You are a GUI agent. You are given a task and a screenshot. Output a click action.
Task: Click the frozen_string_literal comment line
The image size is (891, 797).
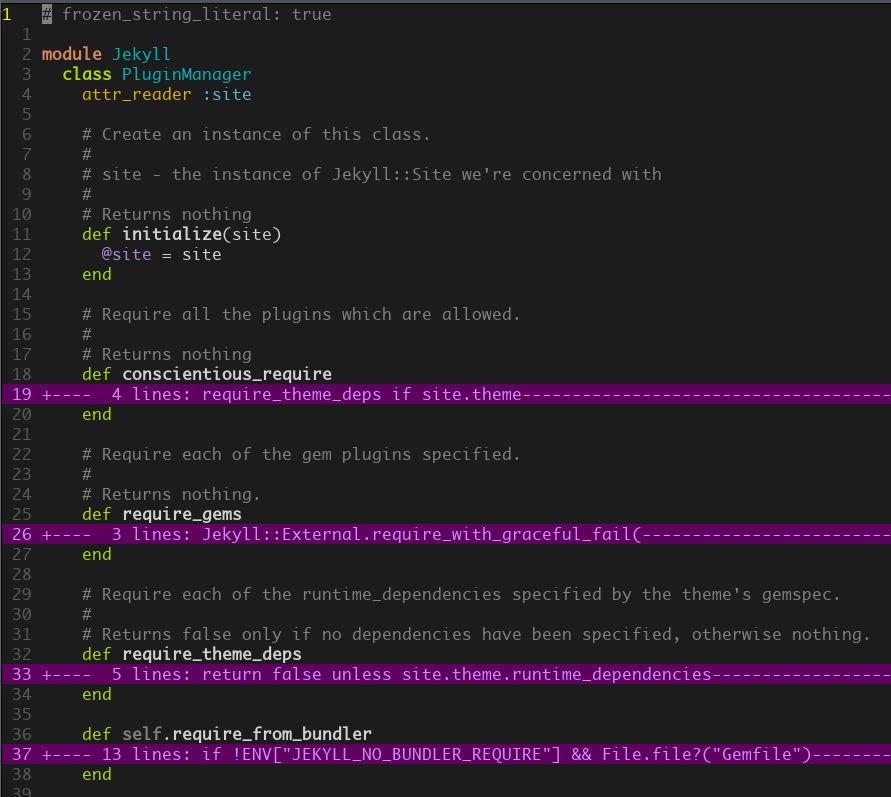click(186, 14)
